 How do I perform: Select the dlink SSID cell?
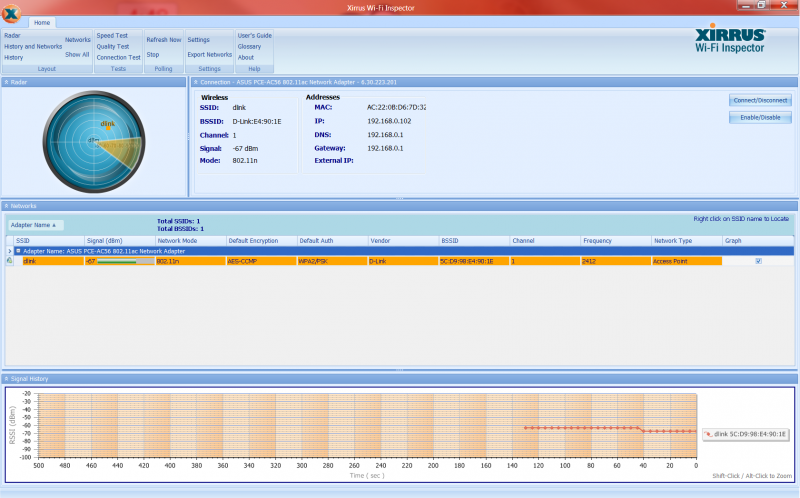coord(53,261)
